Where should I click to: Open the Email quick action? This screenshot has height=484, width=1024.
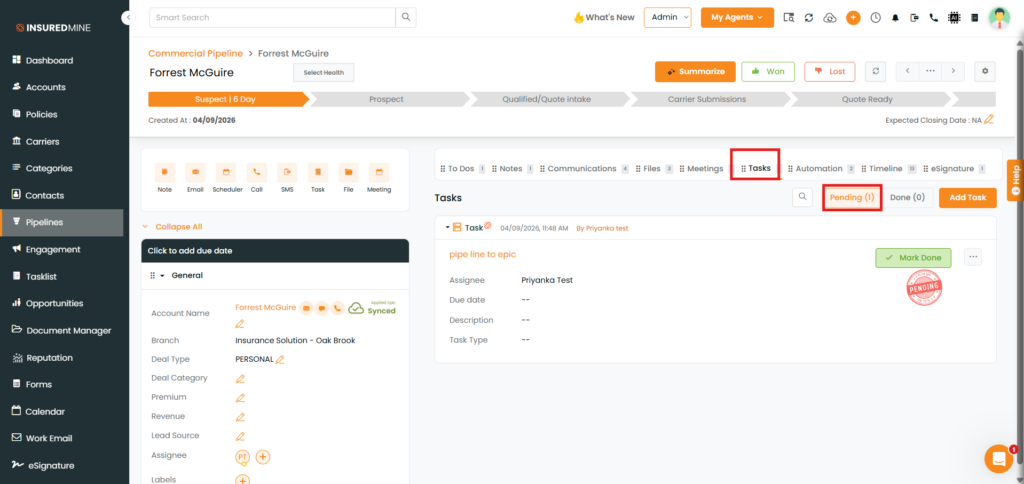(195, 173)
